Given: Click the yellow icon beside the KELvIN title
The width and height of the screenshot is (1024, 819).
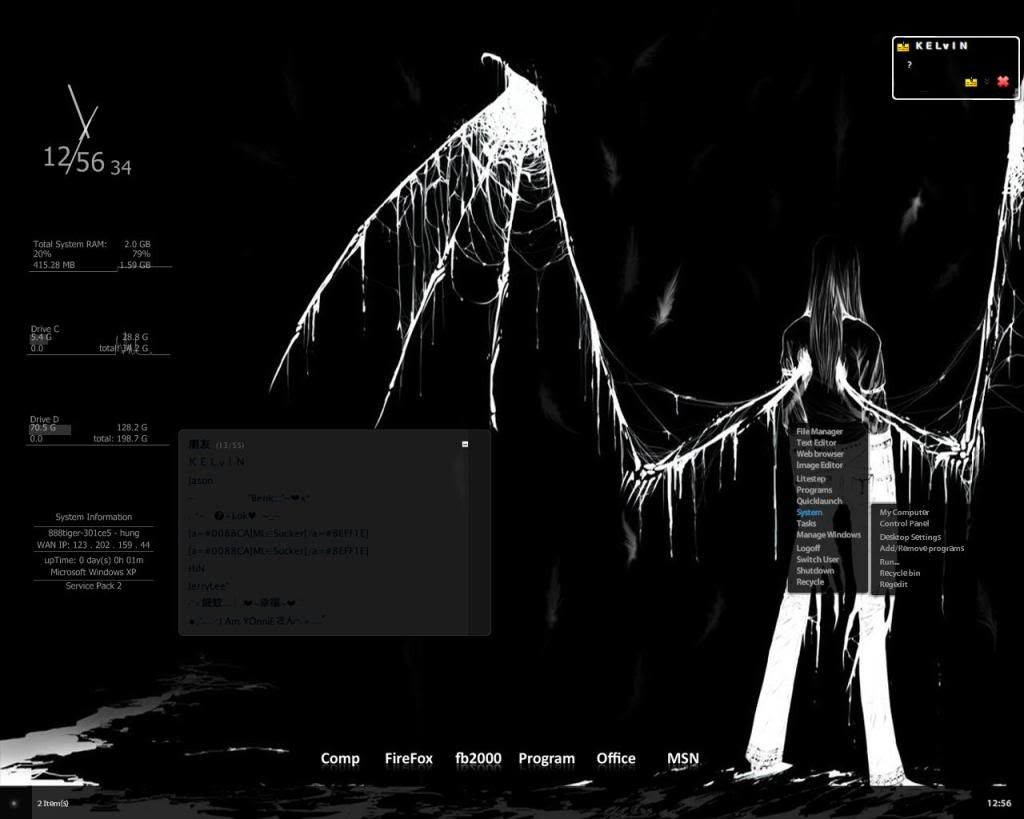Looking at the screenshot, I should coord(903,46).
